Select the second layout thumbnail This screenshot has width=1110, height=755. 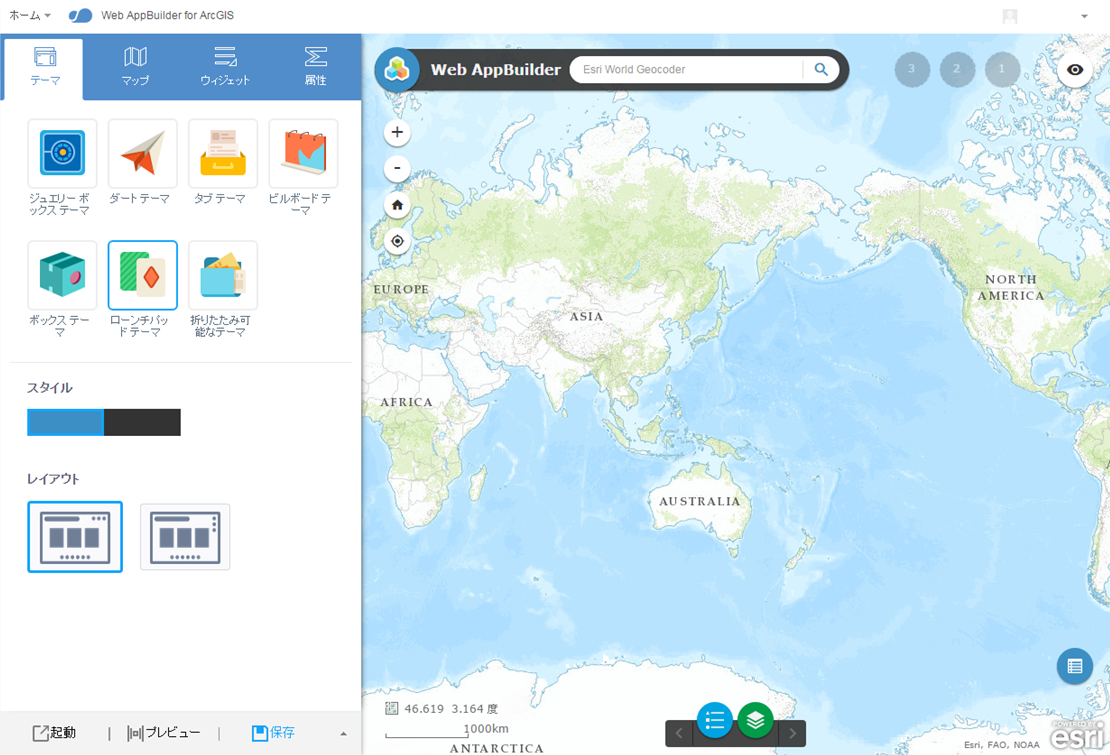(x=185, y=537)
